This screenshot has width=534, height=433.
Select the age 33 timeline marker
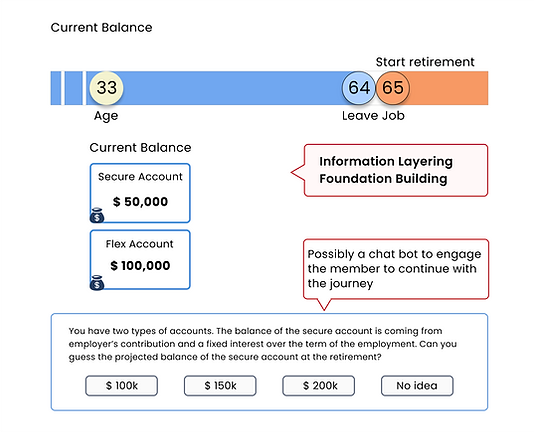pos(107,88)
